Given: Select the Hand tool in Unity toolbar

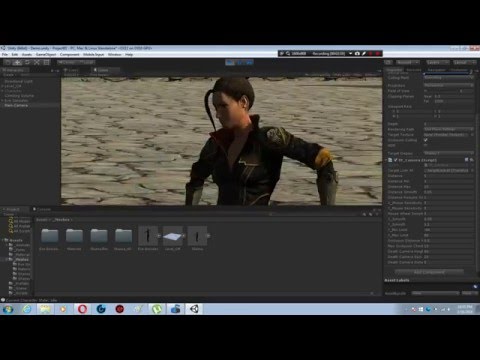Looking at the screenshot, I should 8,62.
